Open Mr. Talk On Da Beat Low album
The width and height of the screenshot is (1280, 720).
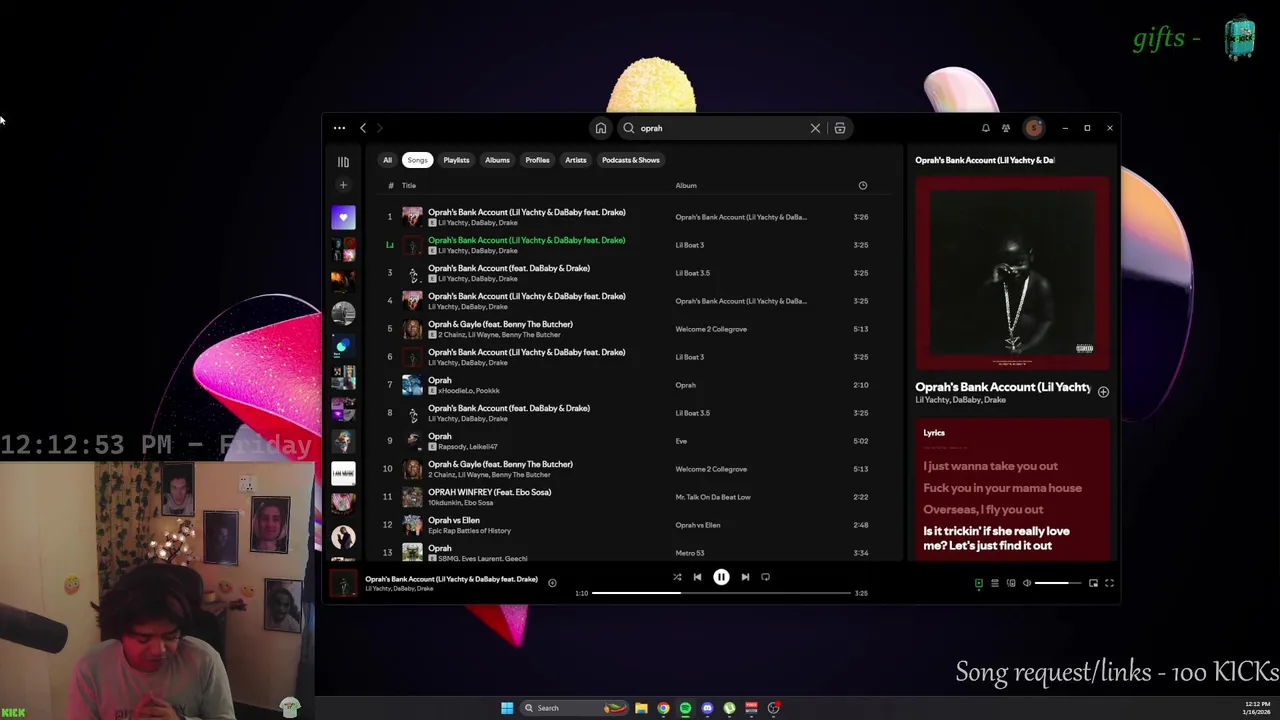click(713, 497)
